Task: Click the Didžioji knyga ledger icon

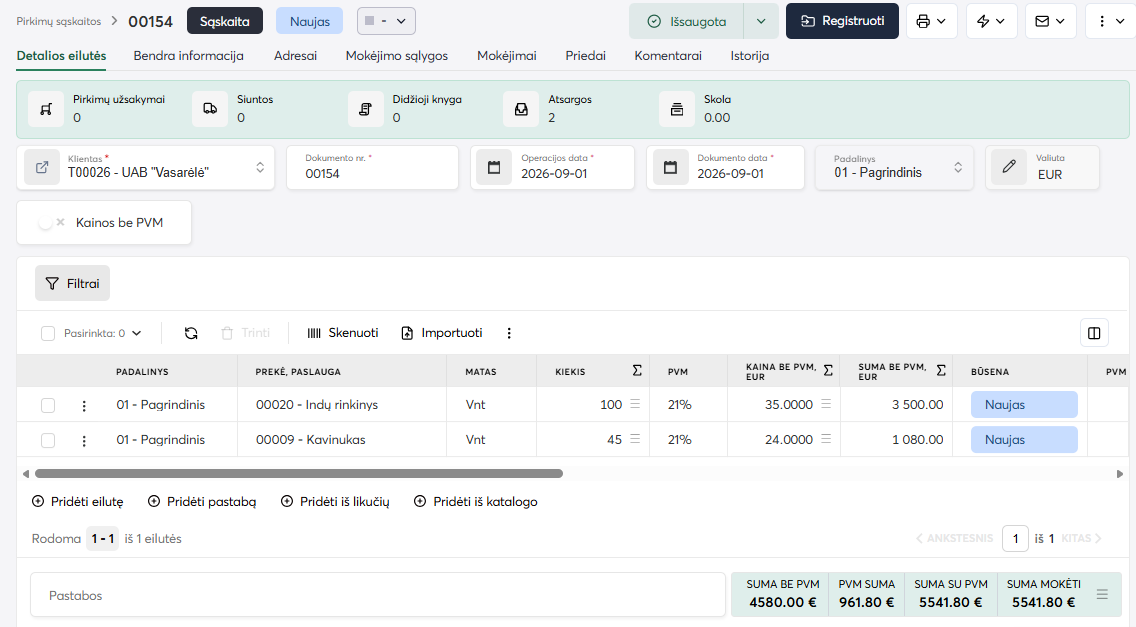Action: point(366,109)
